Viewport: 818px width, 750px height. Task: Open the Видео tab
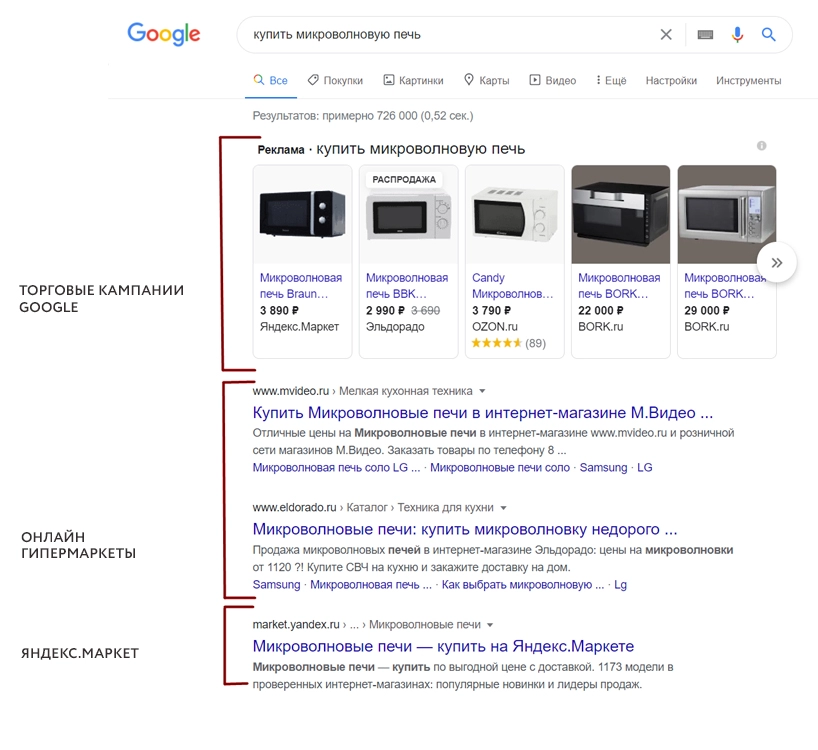pos(552,80)
